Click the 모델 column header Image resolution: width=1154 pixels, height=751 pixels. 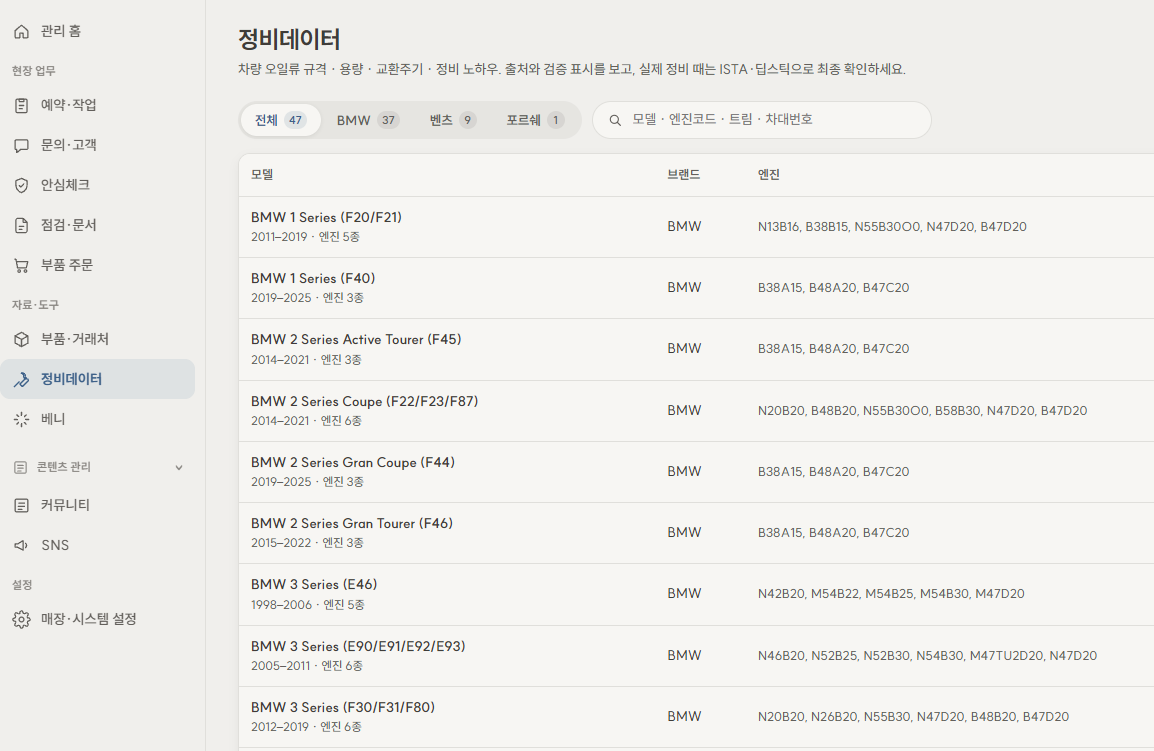pyautogui.click(x=262, y=174)
